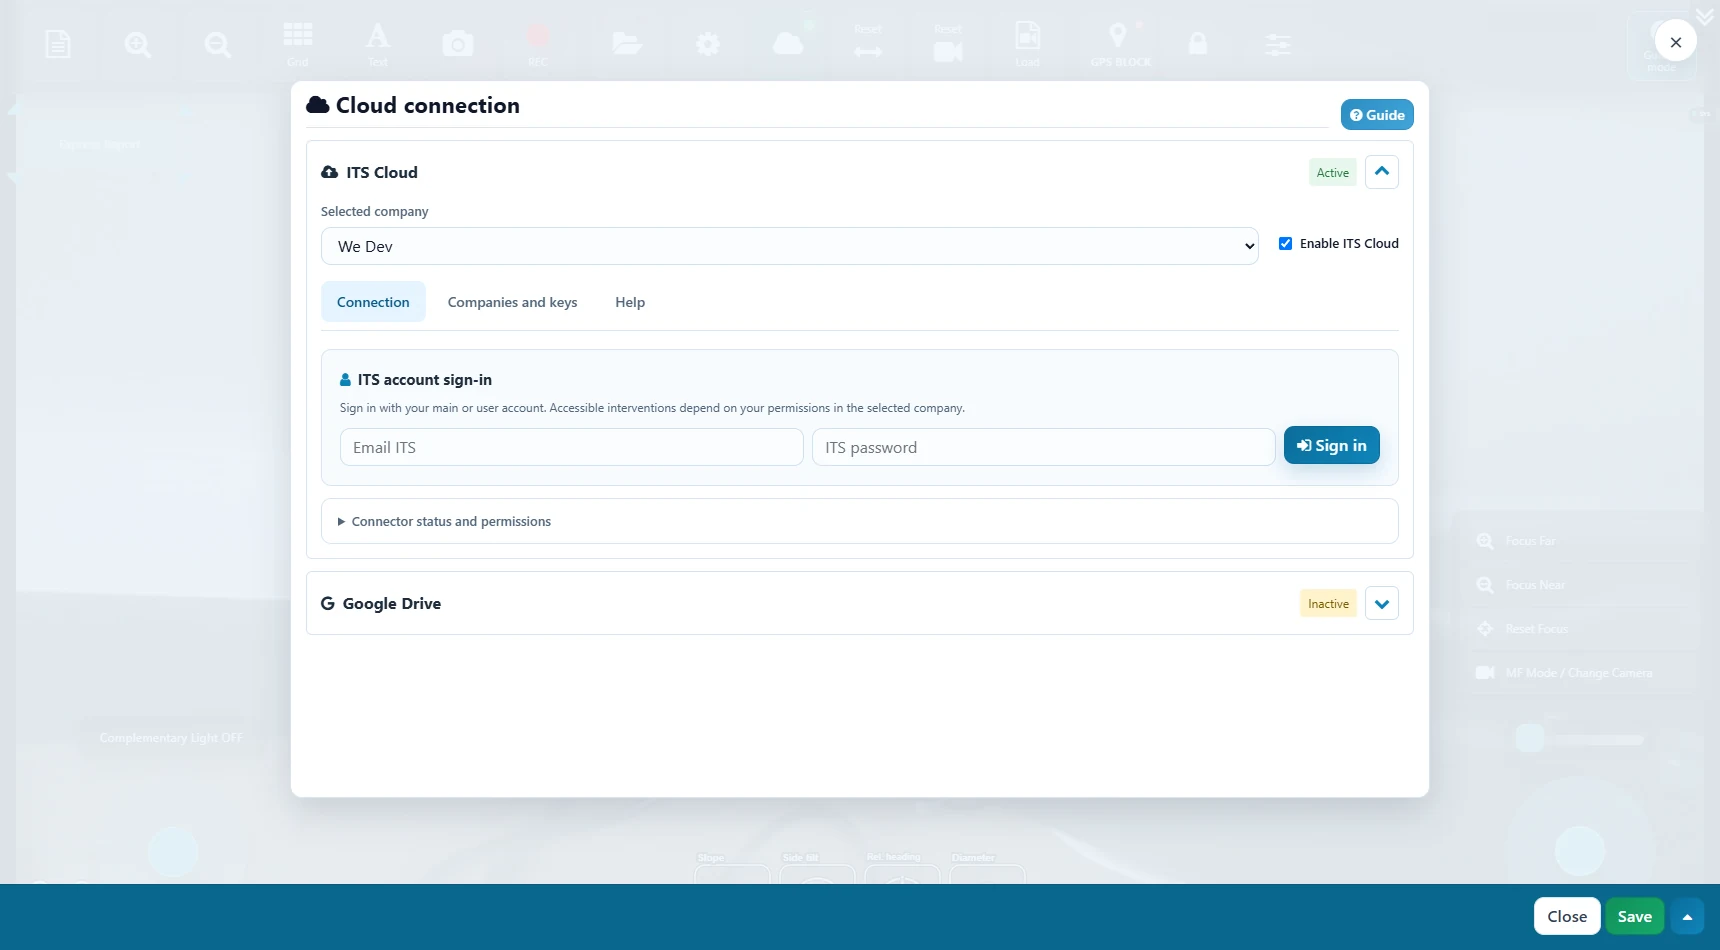Uncheck the Enable ITS Cloud checkbox

tap(1285, 243)
